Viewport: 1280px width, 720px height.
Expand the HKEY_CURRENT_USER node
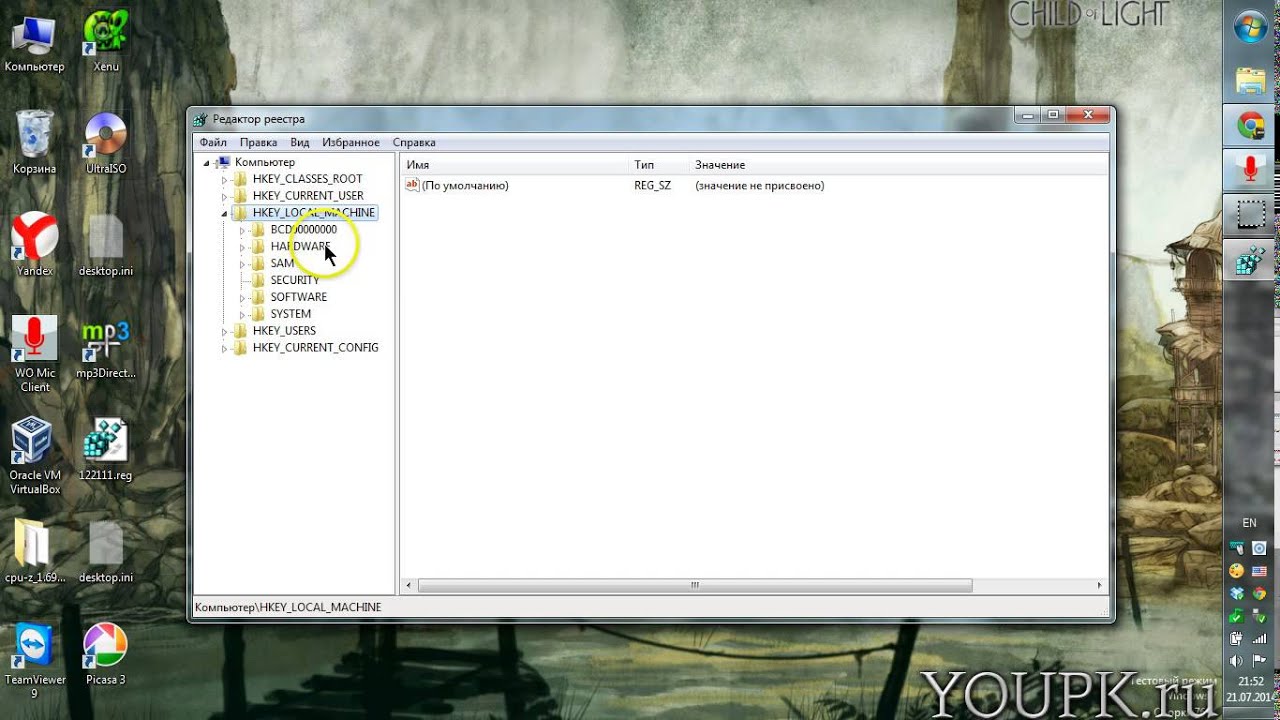click(x=225, y=196)
